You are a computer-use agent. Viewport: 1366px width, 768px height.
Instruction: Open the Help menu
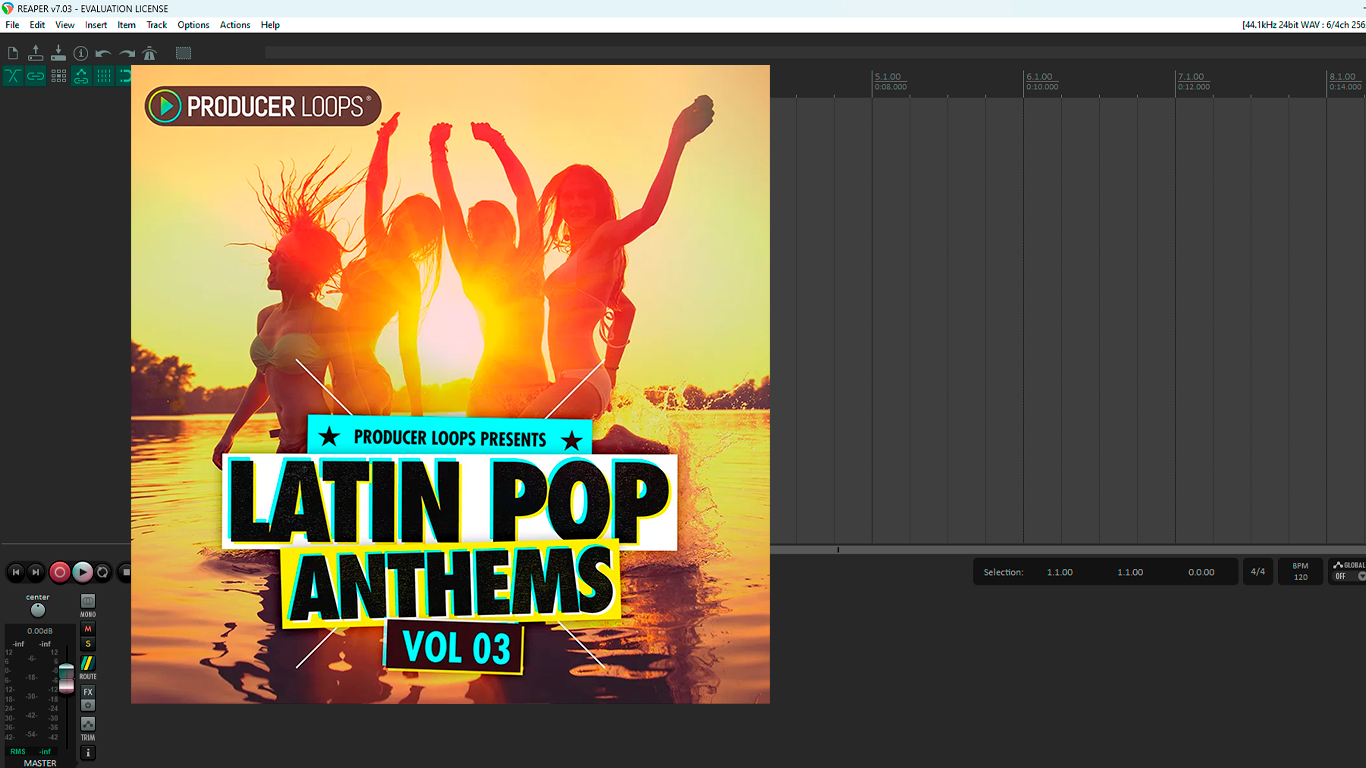pyautogui.click(x=270, y=25)
